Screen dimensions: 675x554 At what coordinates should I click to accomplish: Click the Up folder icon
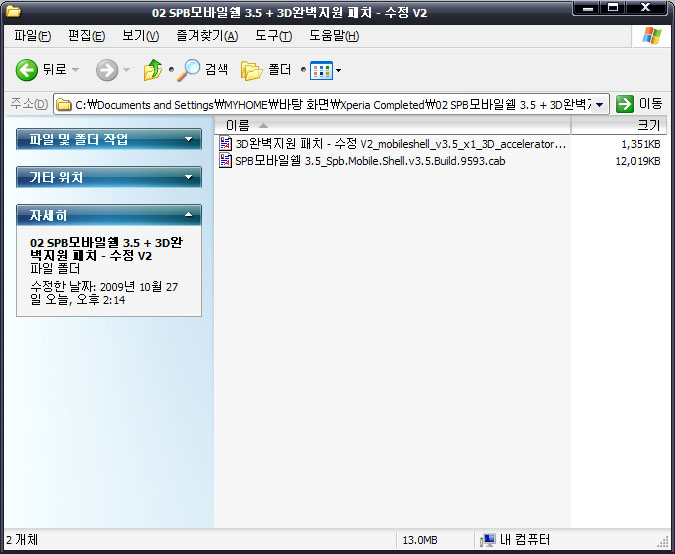click(x=153, y=70)
